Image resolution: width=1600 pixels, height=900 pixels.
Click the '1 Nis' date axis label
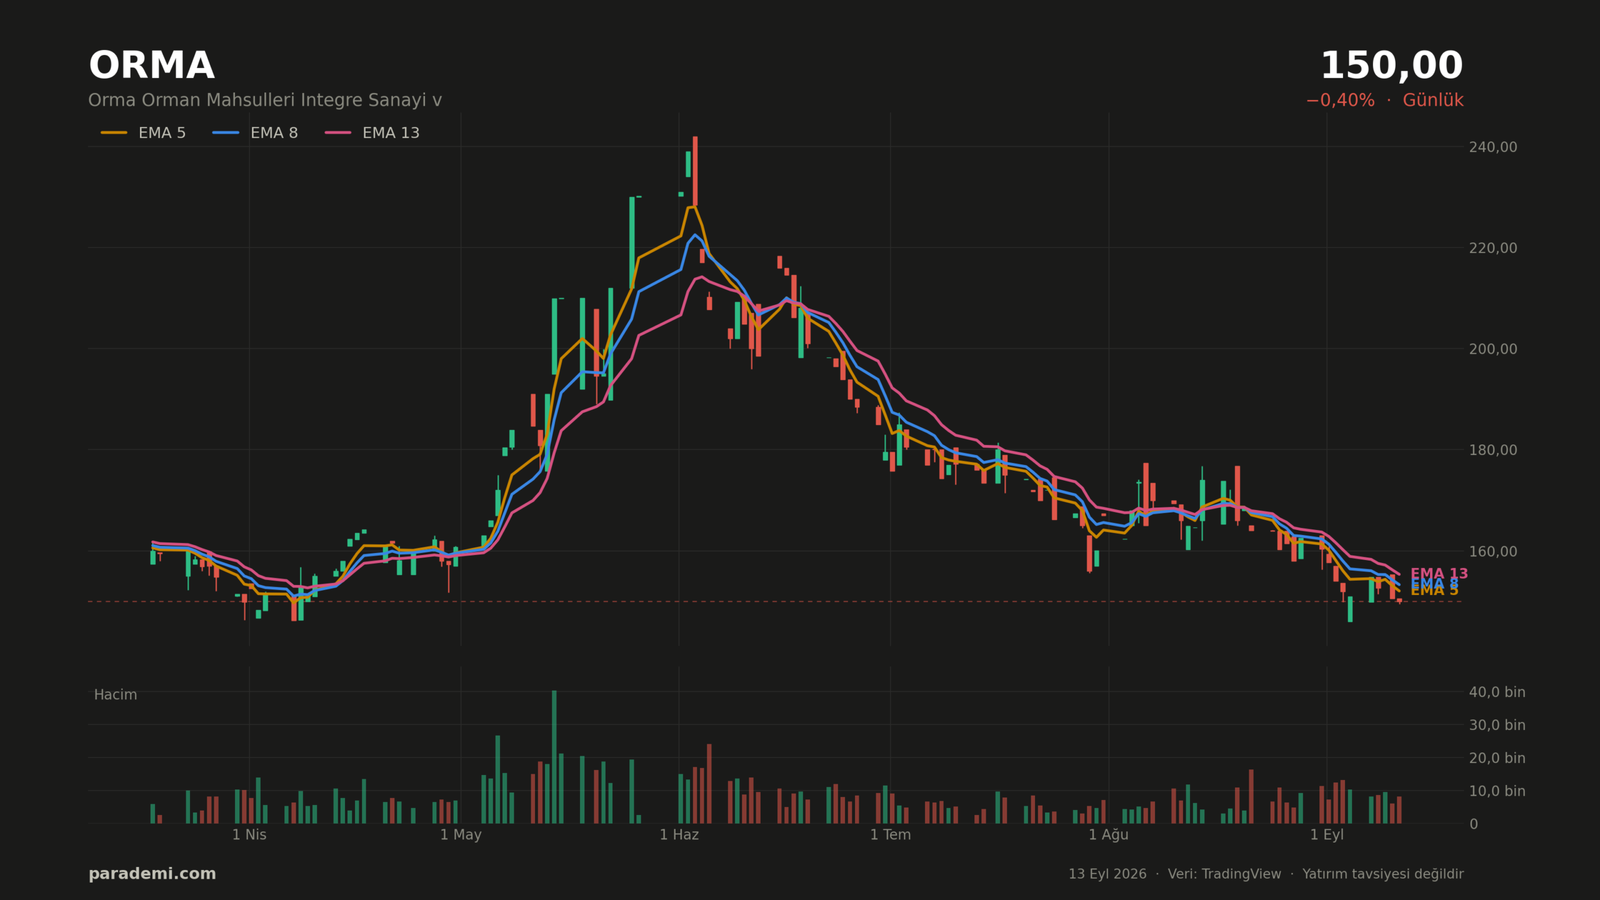pyautogui.click(x=249, y=835)
